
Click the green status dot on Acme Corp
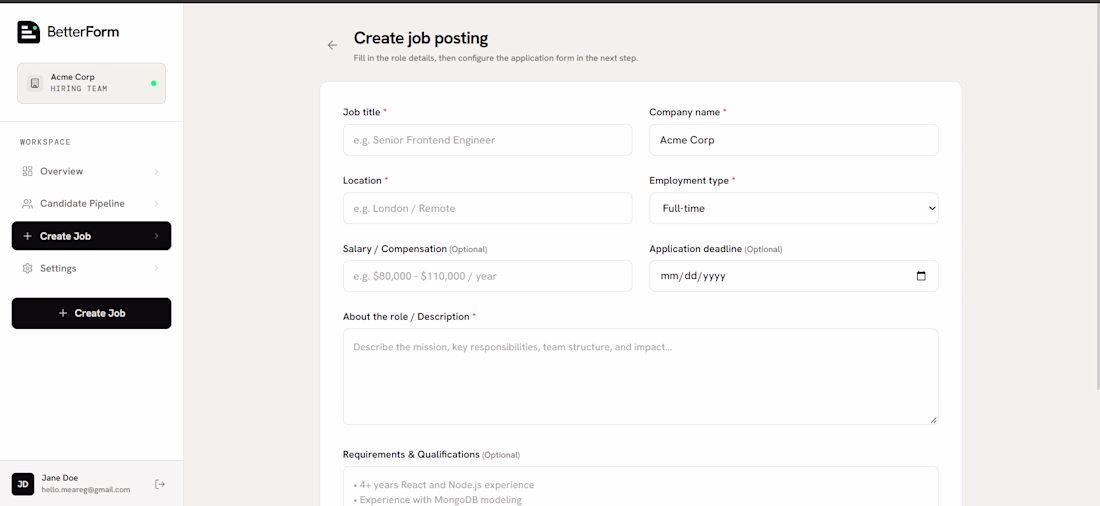154,83
